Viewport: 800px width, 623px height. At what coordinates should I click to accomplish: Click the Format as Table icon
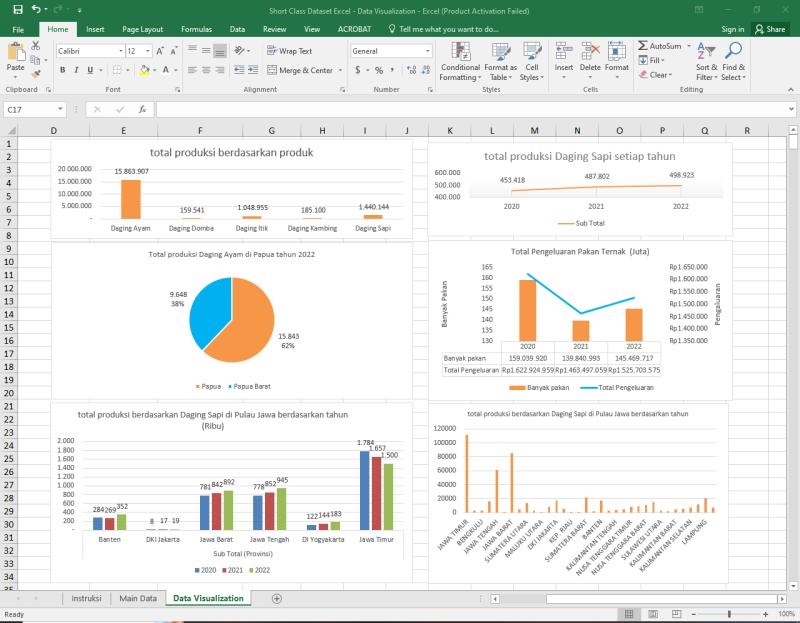[x=500, y=62]
